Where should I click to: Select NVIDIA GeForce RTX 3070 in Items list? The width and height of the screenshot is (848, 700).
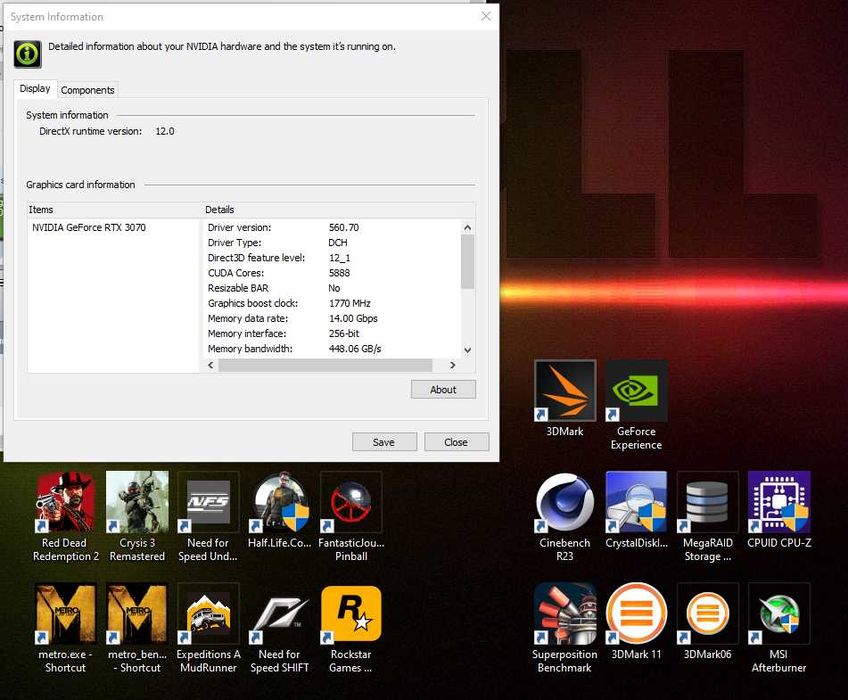[89, 227]
